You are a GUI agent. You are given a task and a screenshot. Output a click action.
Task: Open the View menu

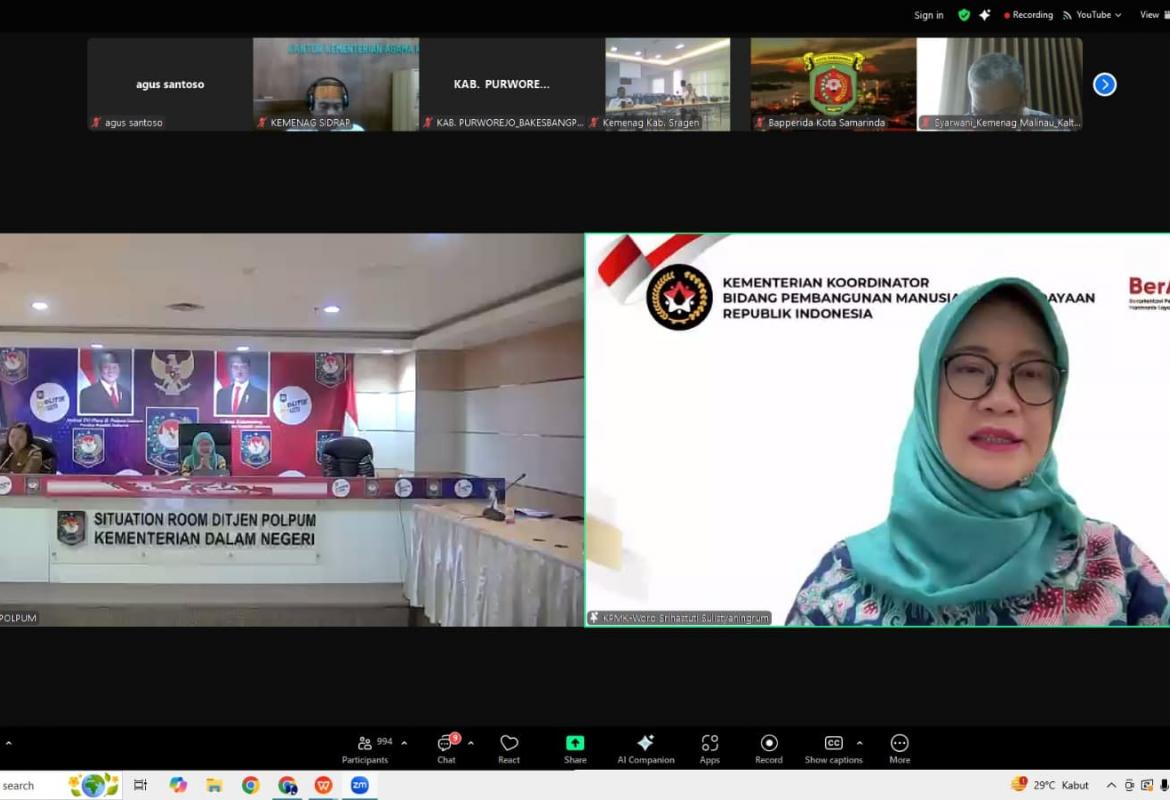(x=1149, y=15)
